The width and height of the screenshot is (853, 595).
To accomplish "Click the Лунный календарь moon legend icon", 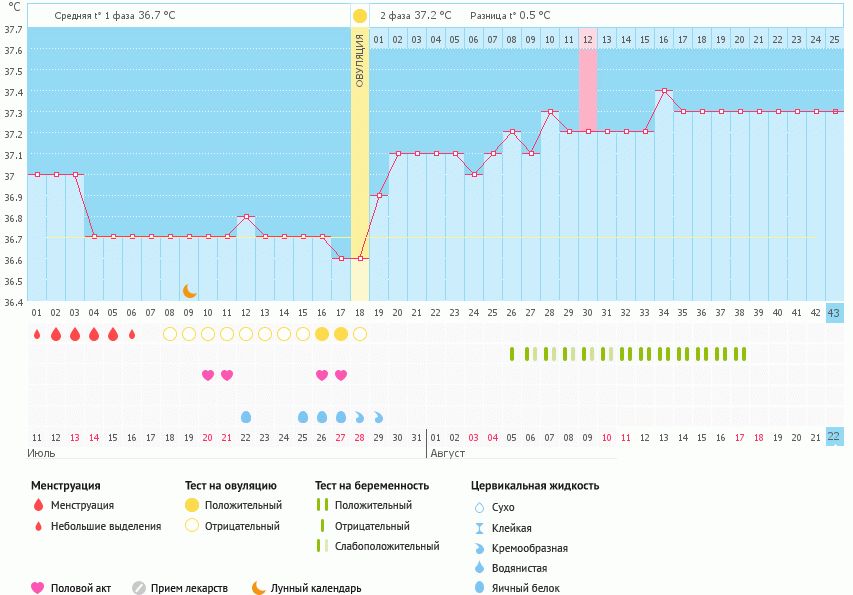I will pos(258,588).
